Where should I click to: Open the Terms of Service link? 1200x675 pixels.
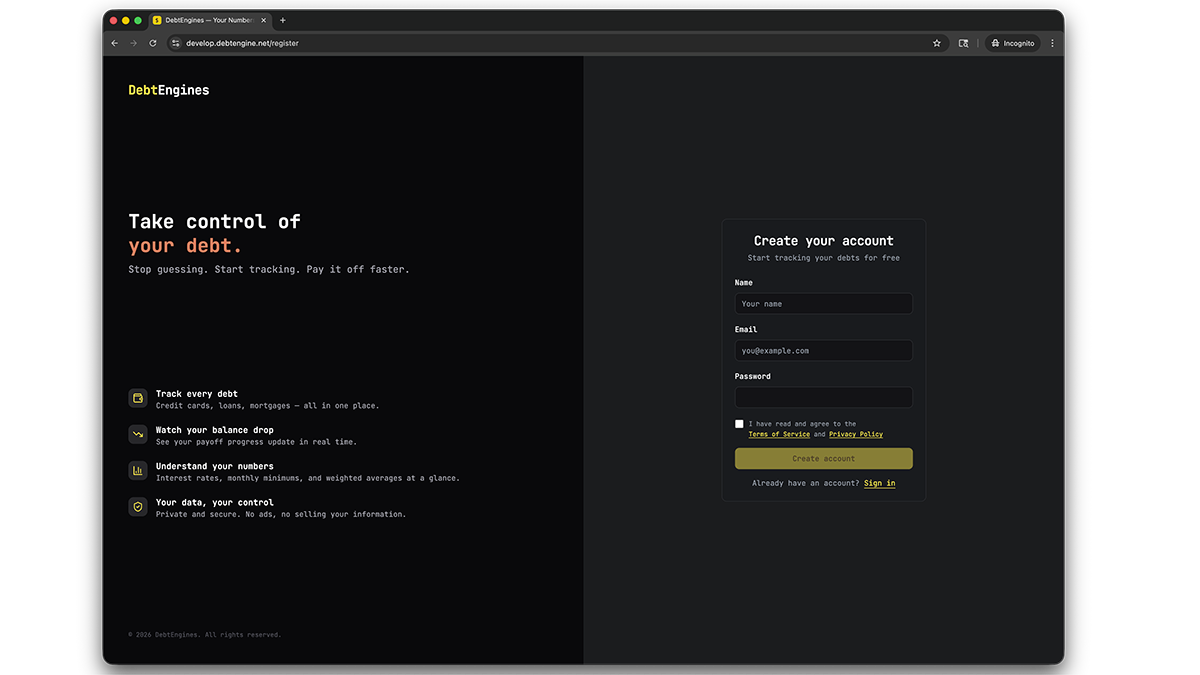(x=779, y=434)
